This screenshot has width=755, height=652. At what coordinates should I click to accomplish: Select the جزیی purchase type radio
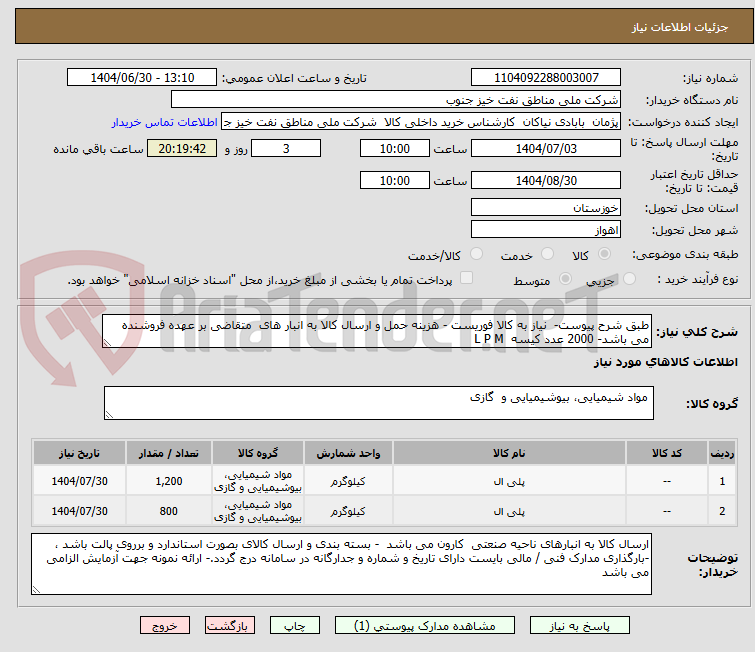click(629, 279)
